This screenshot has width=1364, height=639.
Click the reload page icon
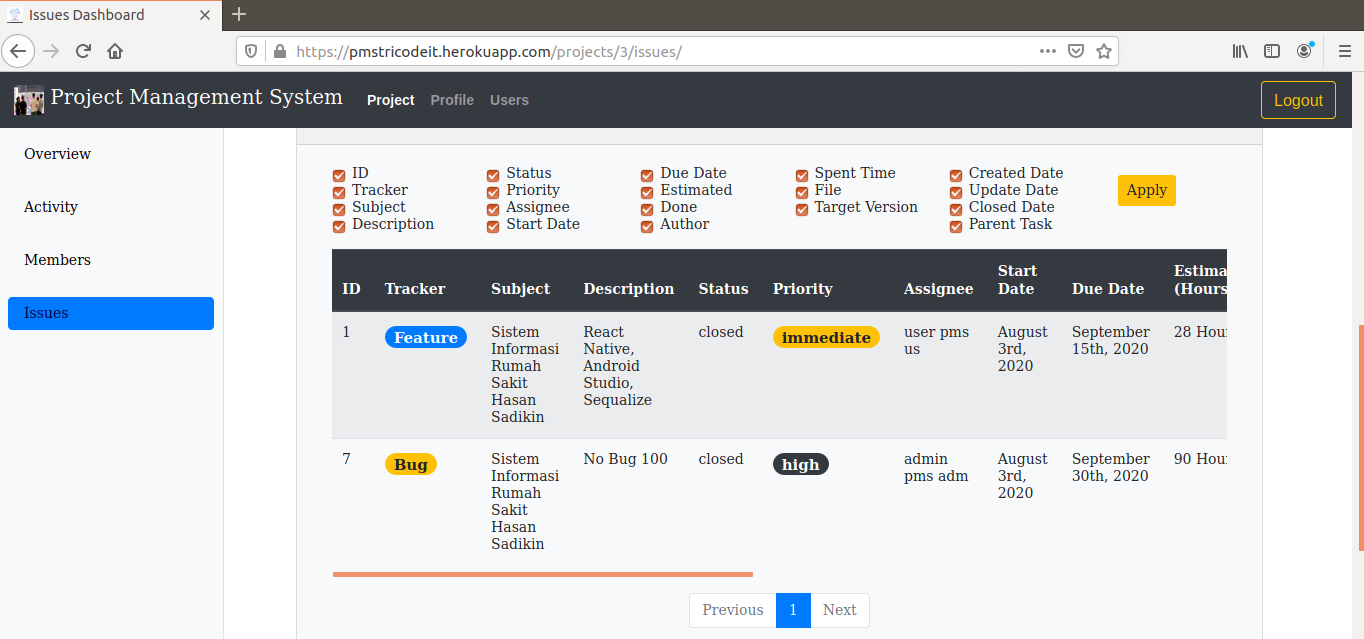pos(82,51)
